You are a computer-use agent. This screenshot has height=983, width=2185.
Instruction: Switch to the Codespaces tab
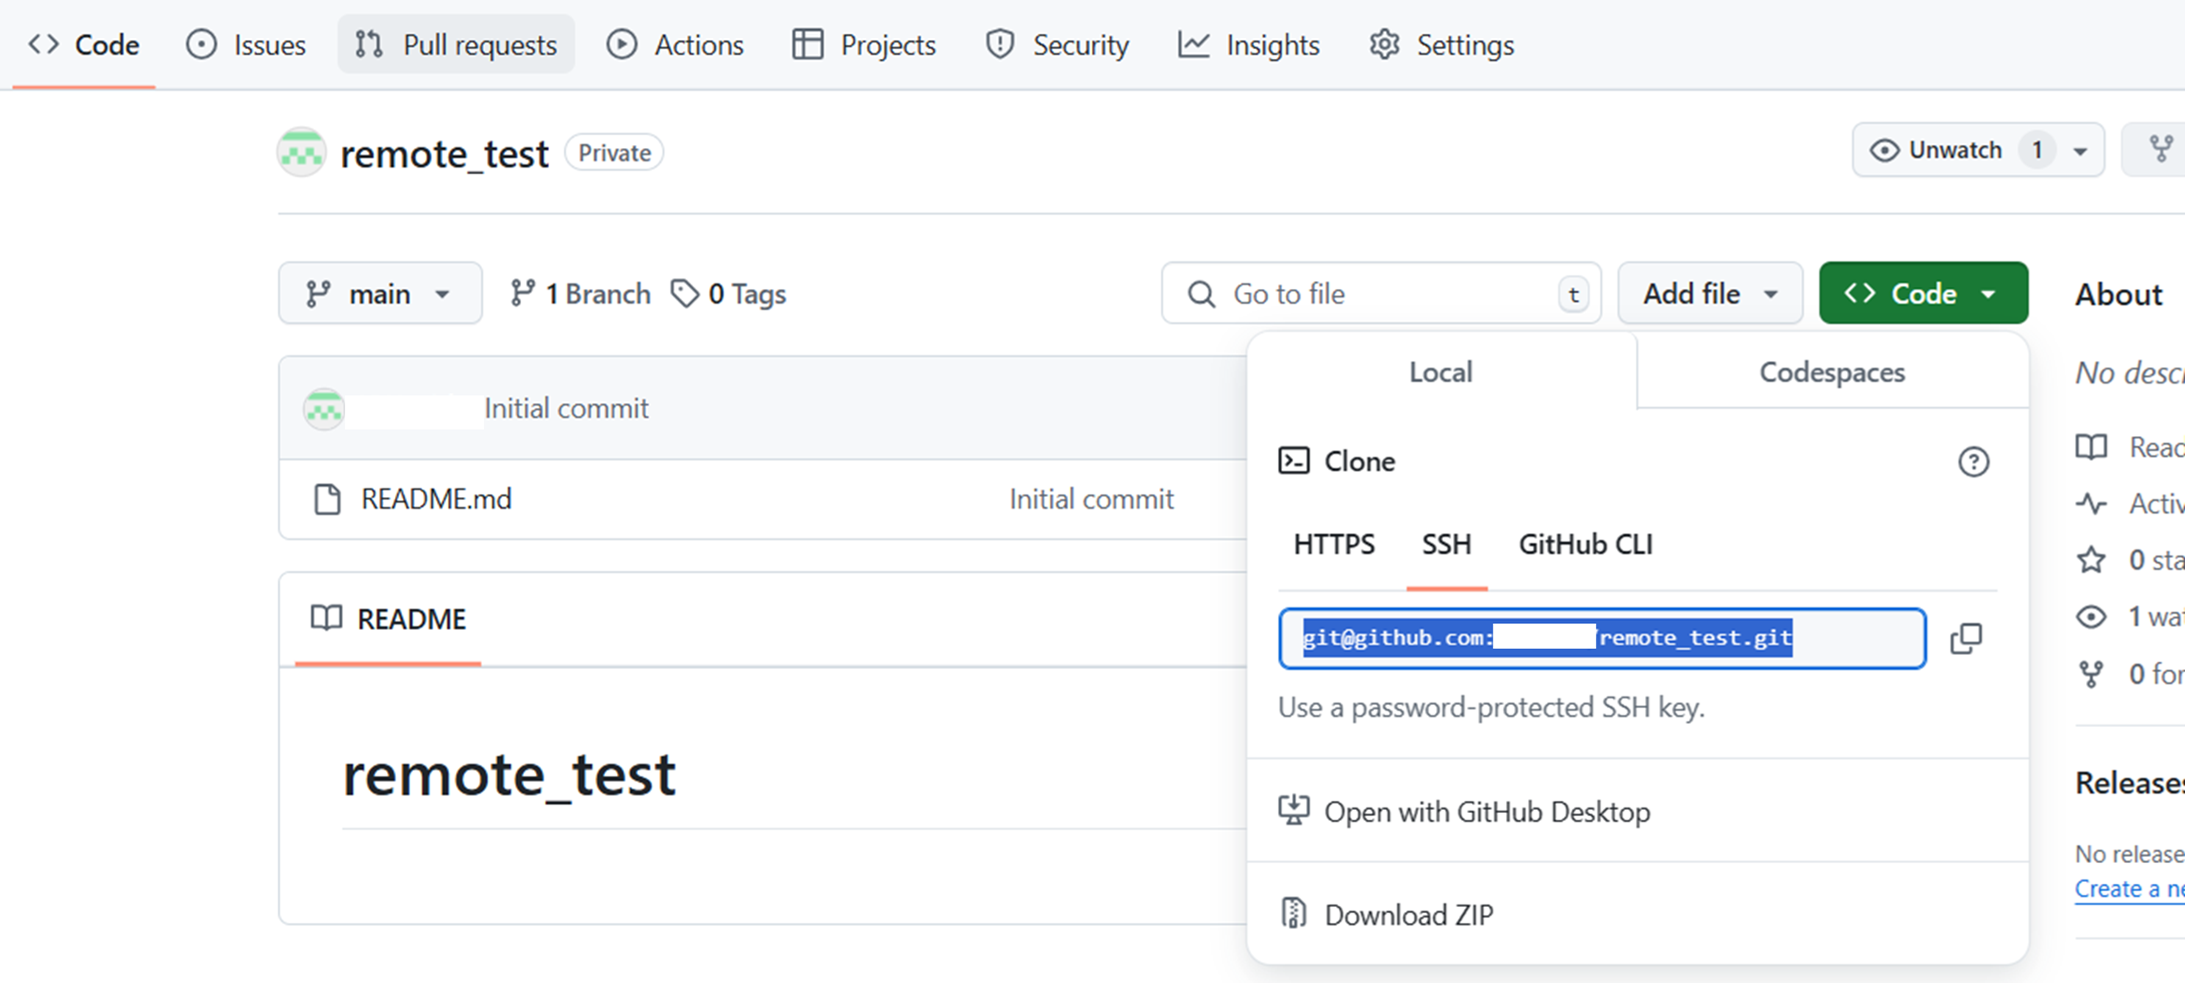pos(1832,372)
